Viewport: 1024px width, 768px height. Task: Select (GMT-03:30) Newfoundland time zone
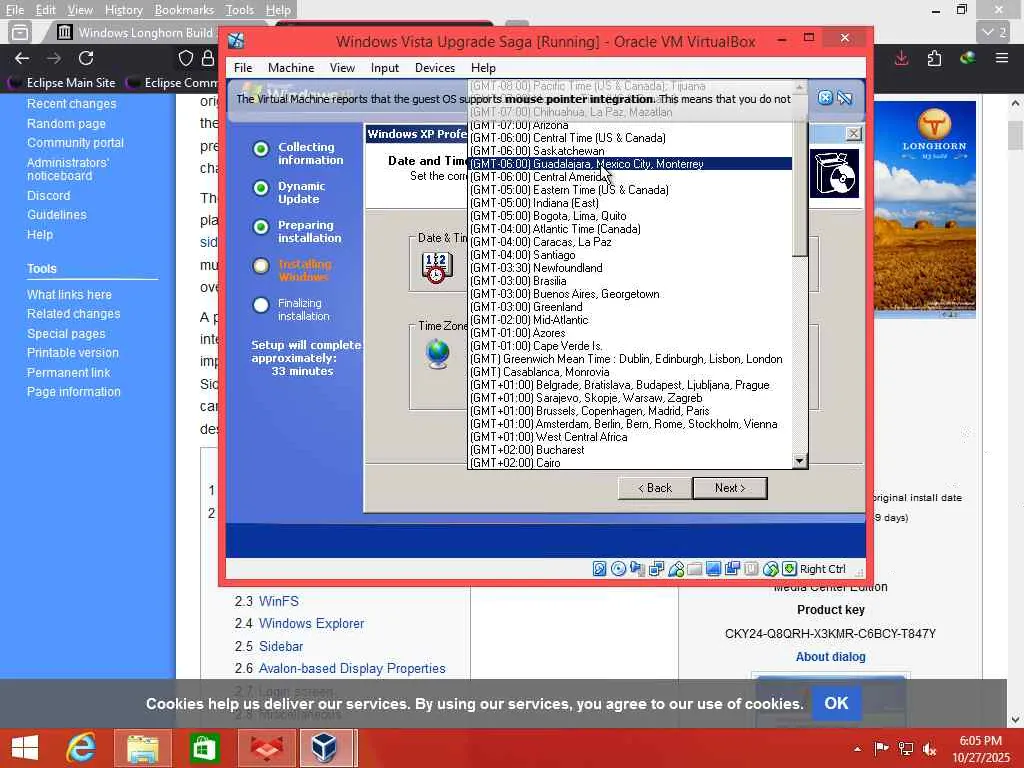631,268
